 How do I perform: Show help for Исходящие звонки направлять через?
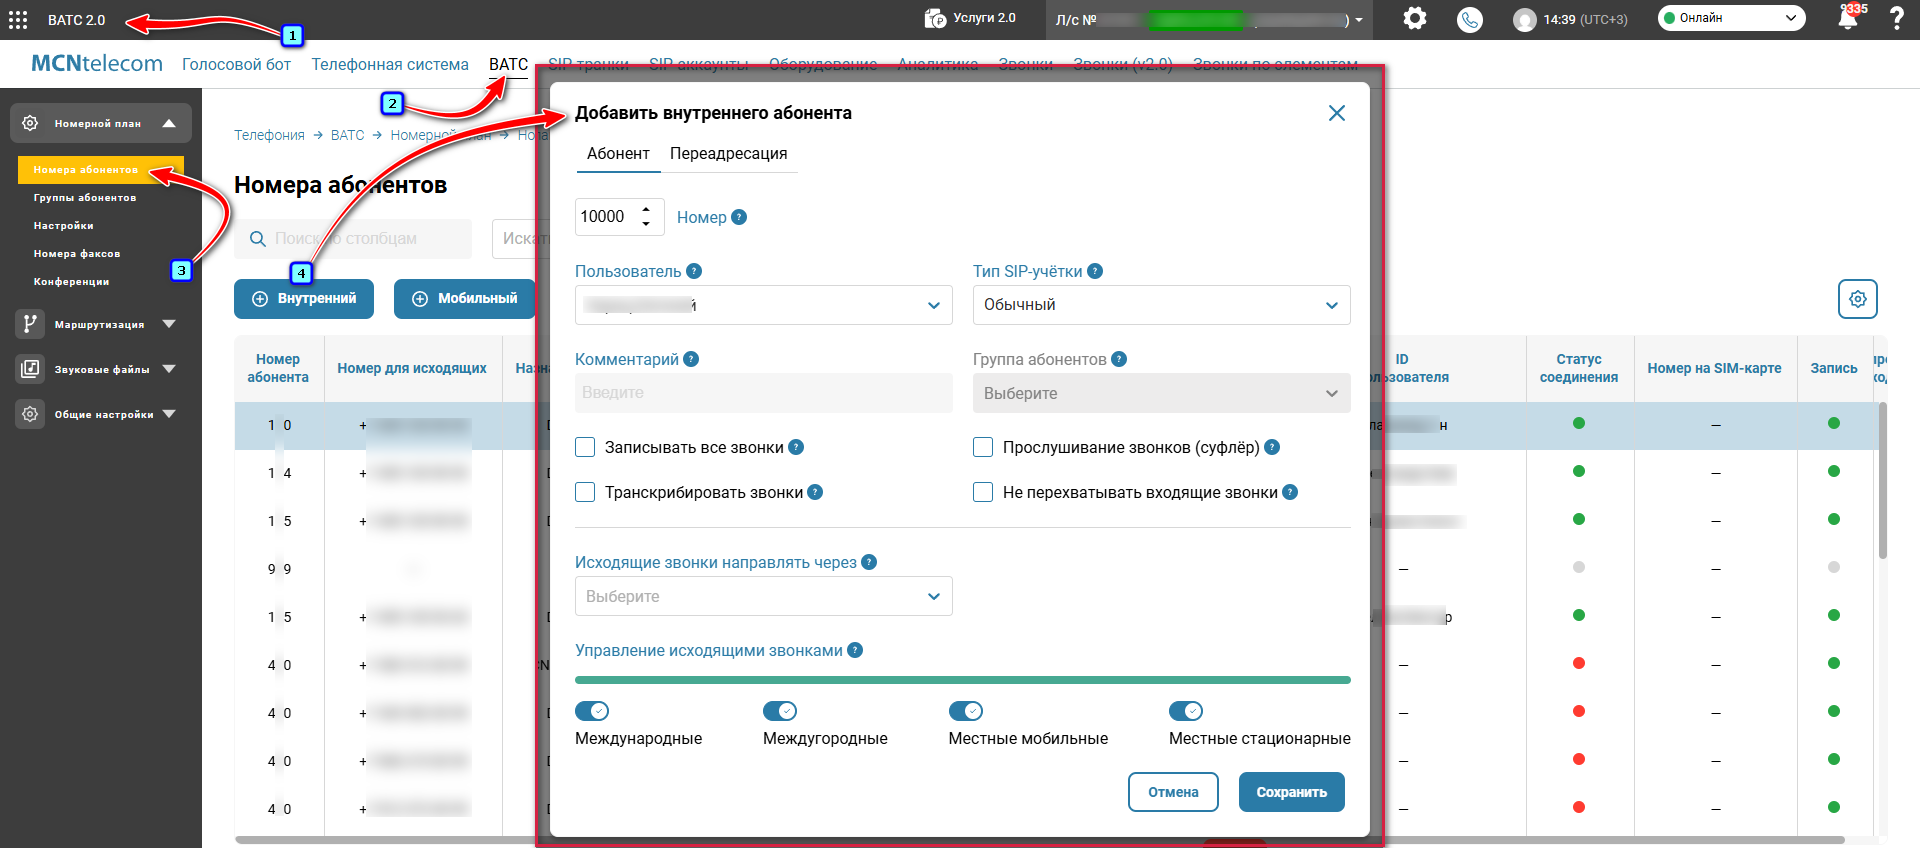pos(869,562)
